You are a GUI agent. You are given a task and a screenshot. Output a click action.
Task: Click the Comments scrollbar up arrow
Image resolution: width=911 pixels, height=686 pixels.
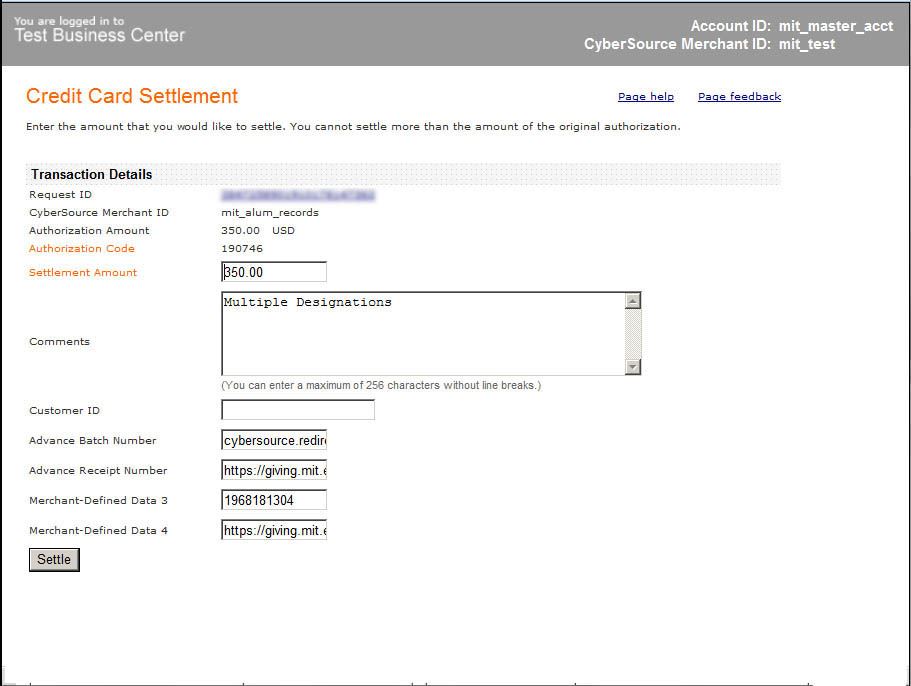[x=632, y=301]
